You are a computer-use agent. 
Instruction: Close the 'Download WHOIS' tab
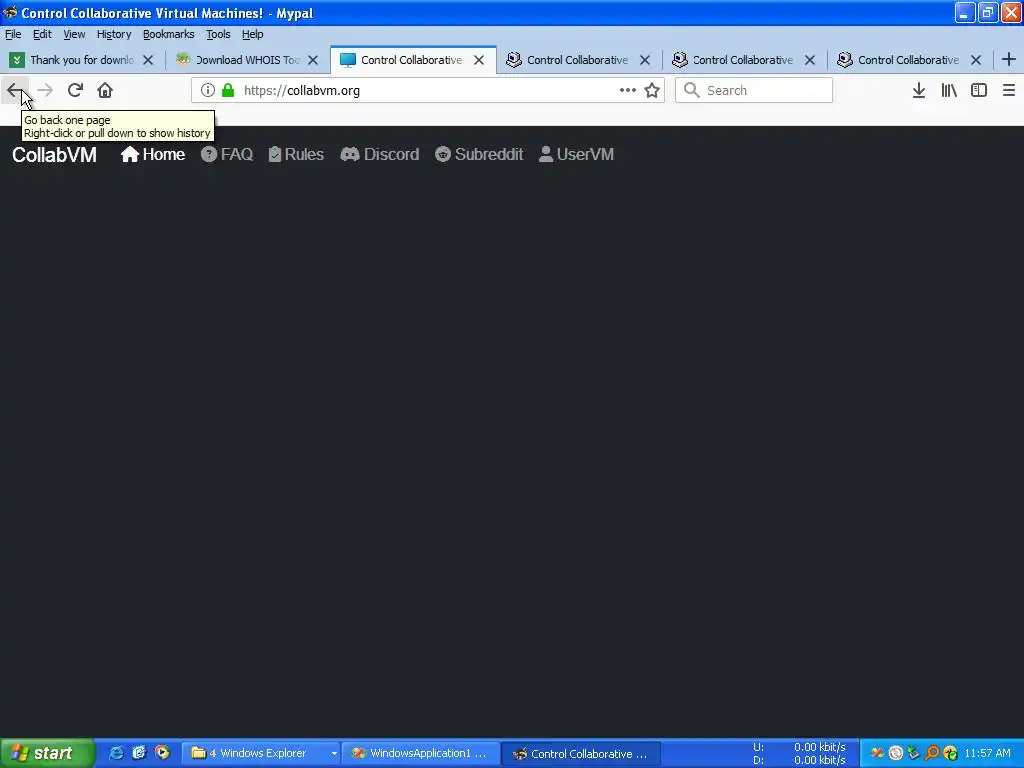click(x=313, y=60)
